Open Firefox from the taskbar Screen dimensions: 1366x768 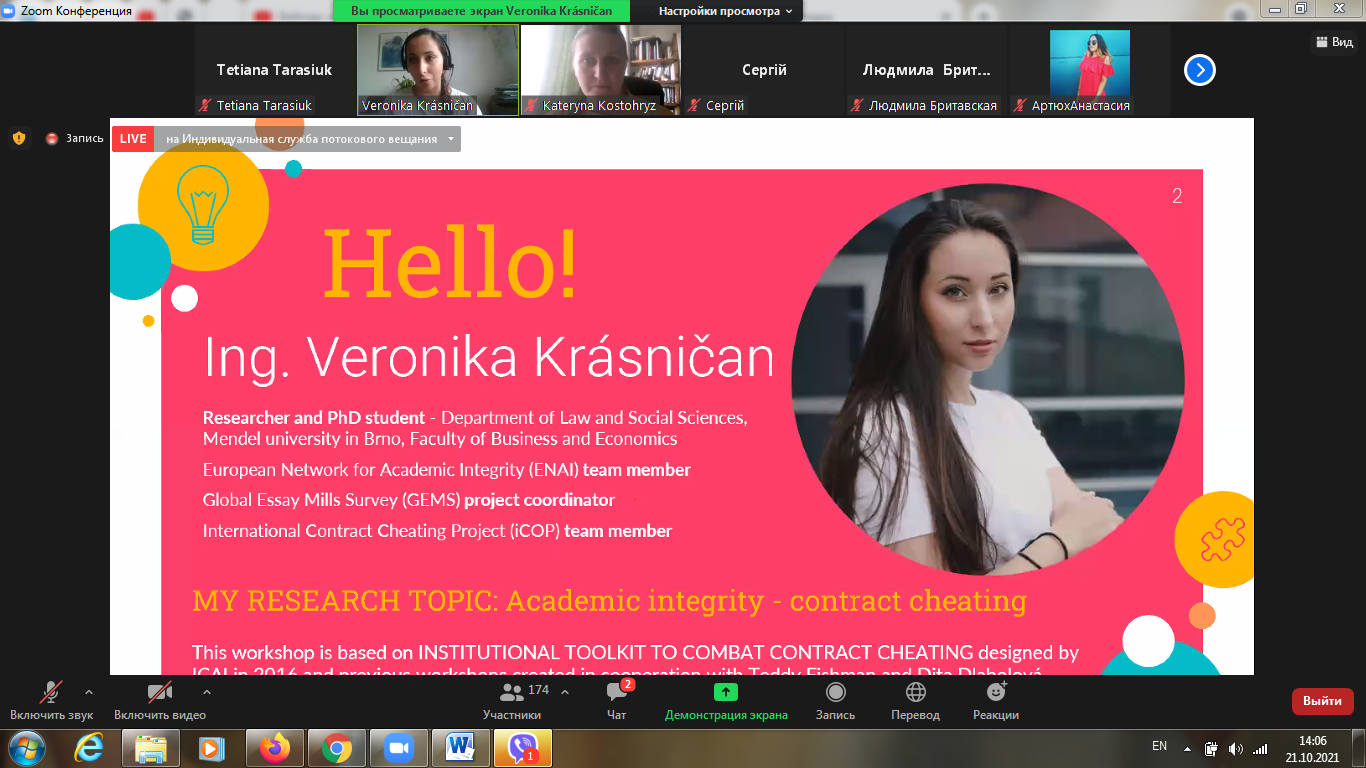tap(274, 747)
